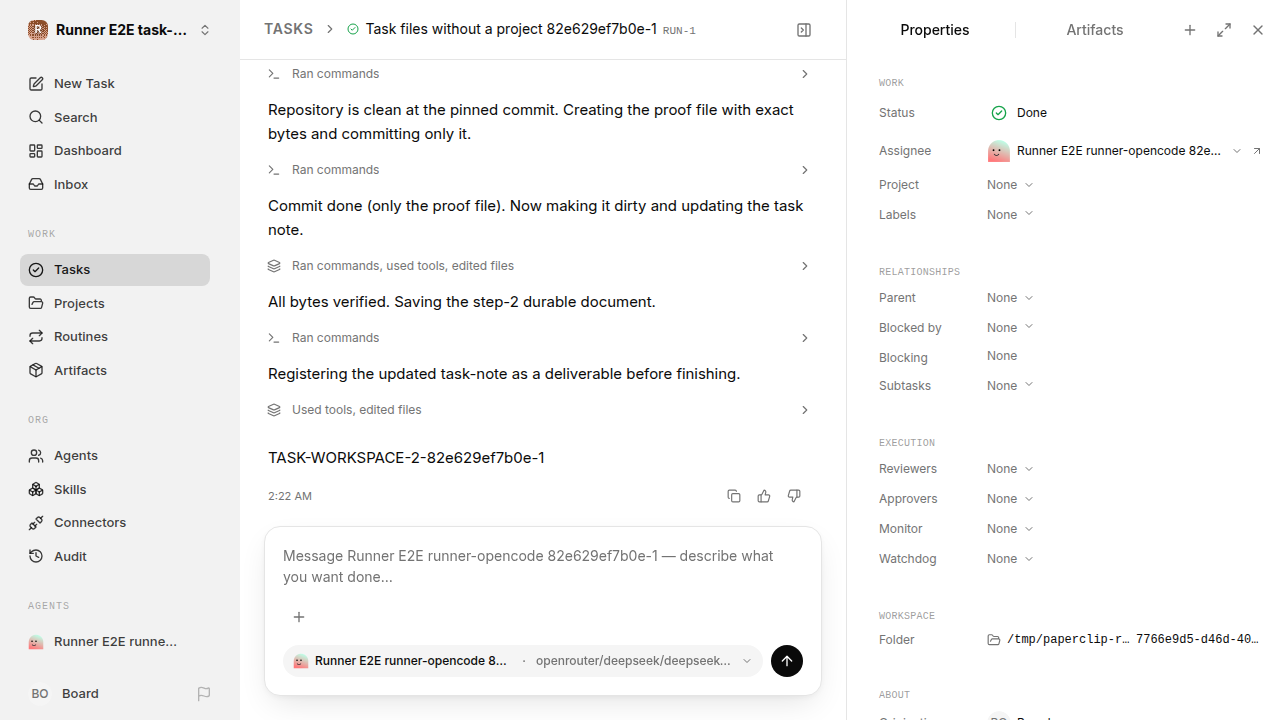Click the green Done status icon
The width and height of the screenshot is (1280, 720).
tap(998, 113)
